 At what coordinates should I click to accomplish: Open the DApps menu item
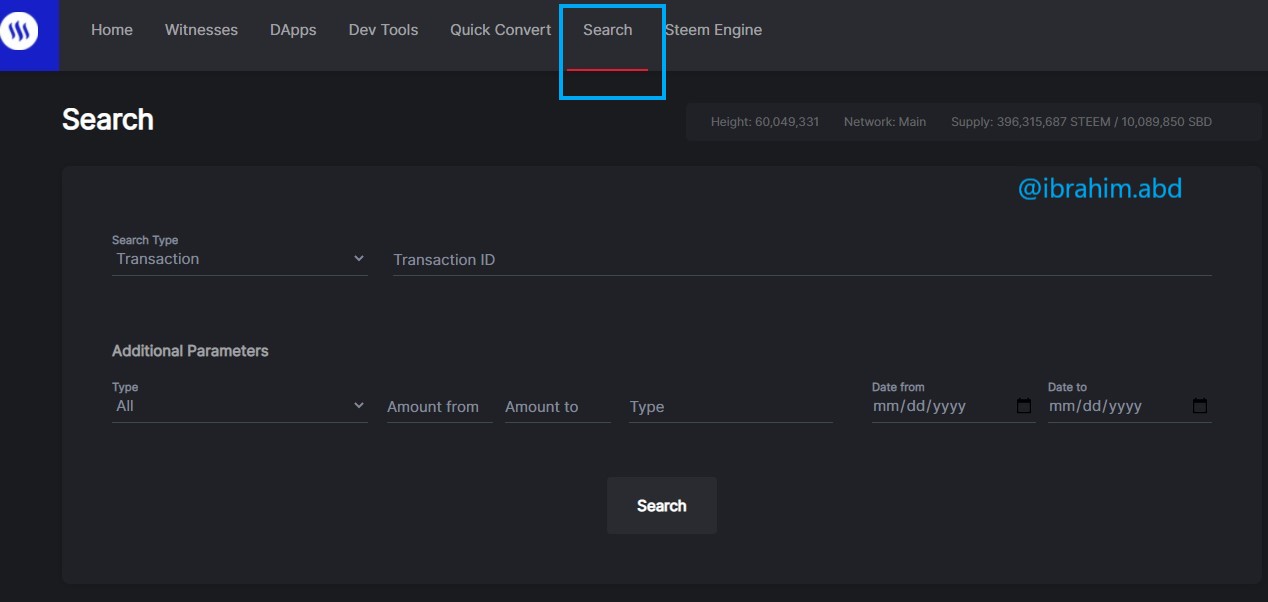[293, 30]
